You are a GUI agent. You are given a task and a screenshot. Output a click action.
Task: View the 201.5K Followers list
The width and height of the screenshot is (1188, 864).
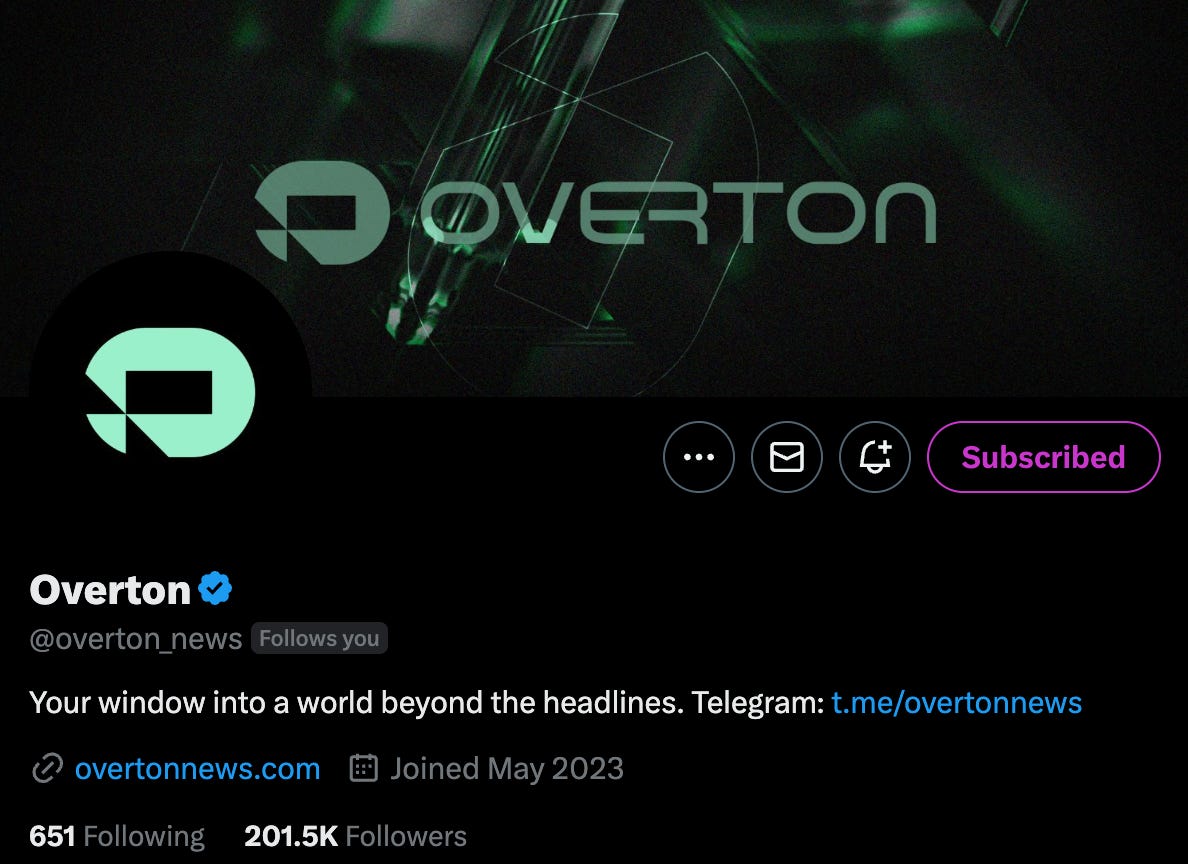click(355, 836)
